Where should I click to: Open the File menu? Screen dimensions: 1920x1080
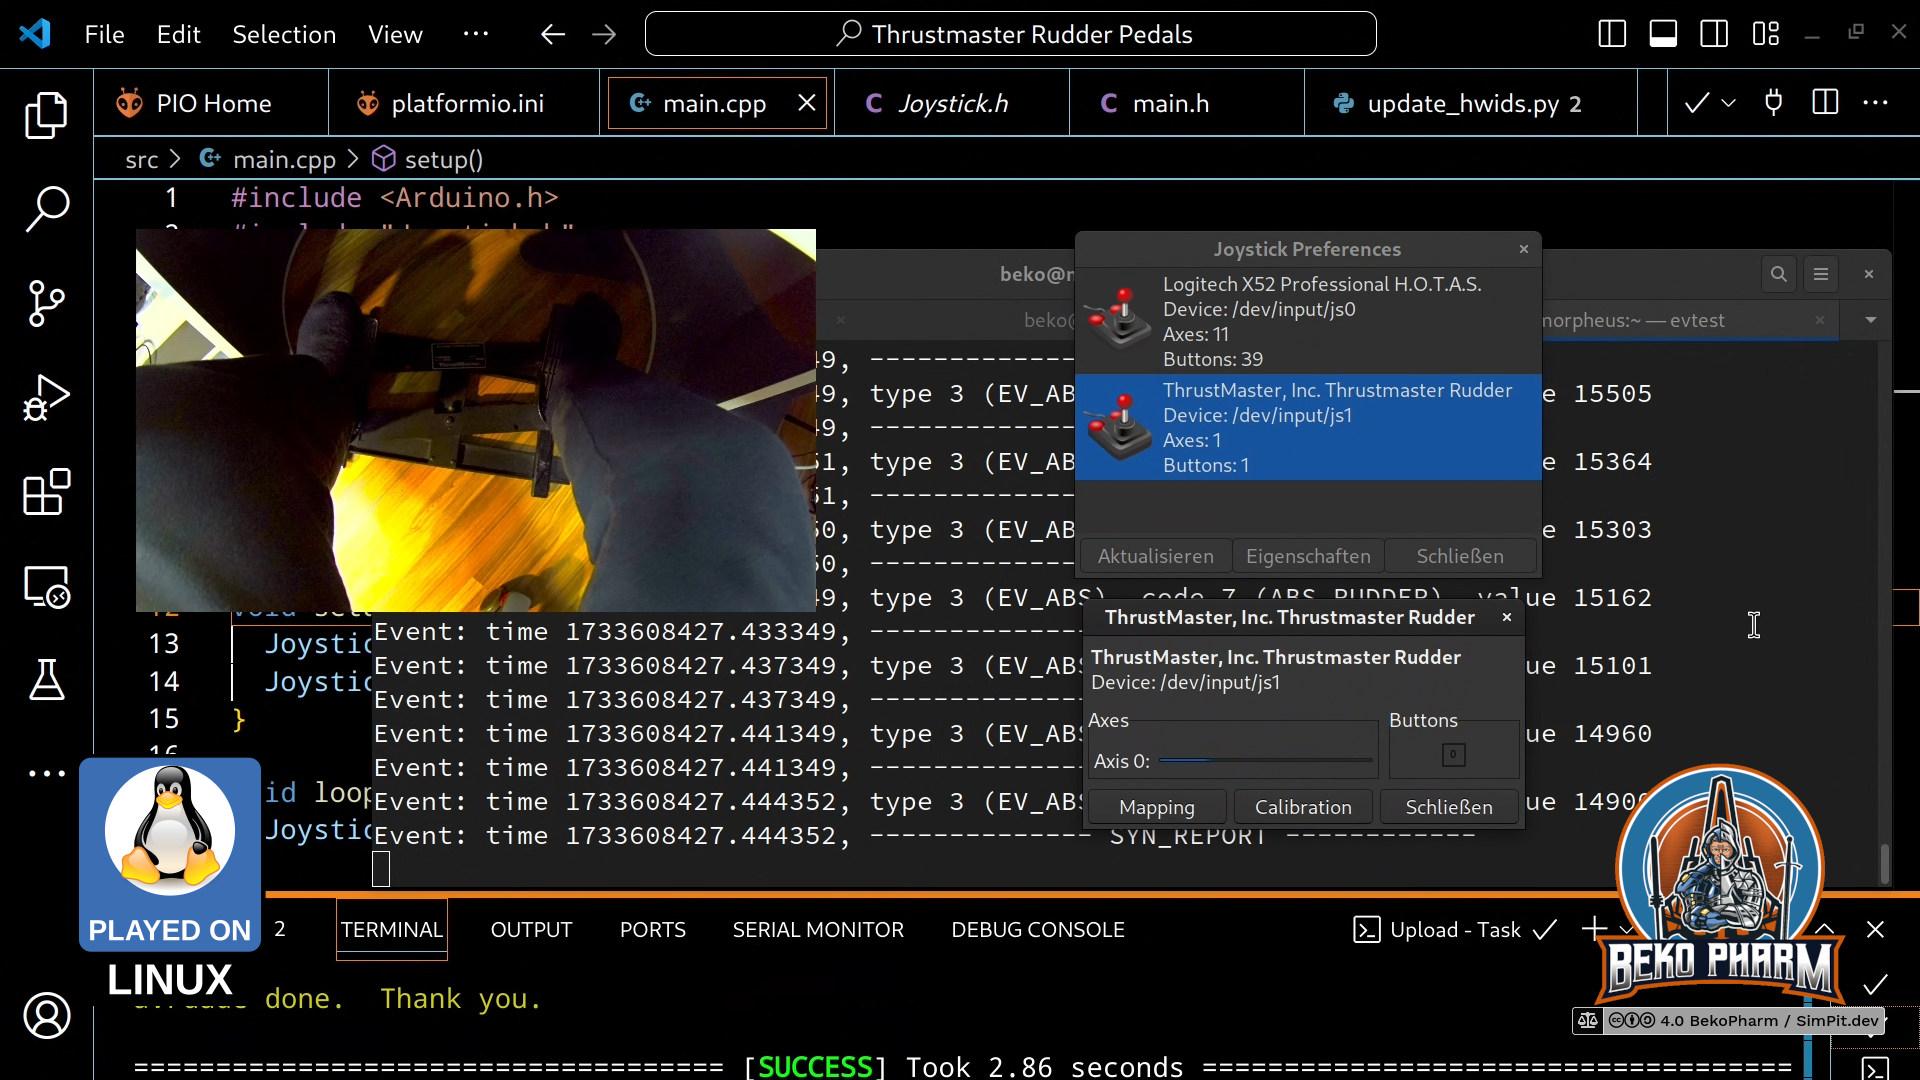pos(105,34)
